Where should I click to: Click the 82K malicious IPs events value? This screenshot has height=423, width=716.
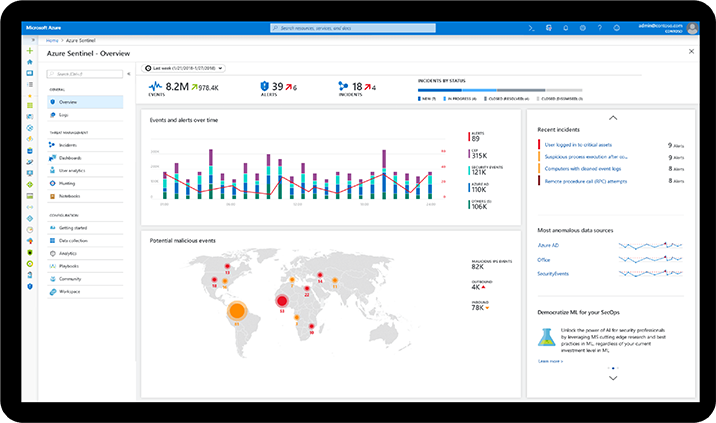478,267
